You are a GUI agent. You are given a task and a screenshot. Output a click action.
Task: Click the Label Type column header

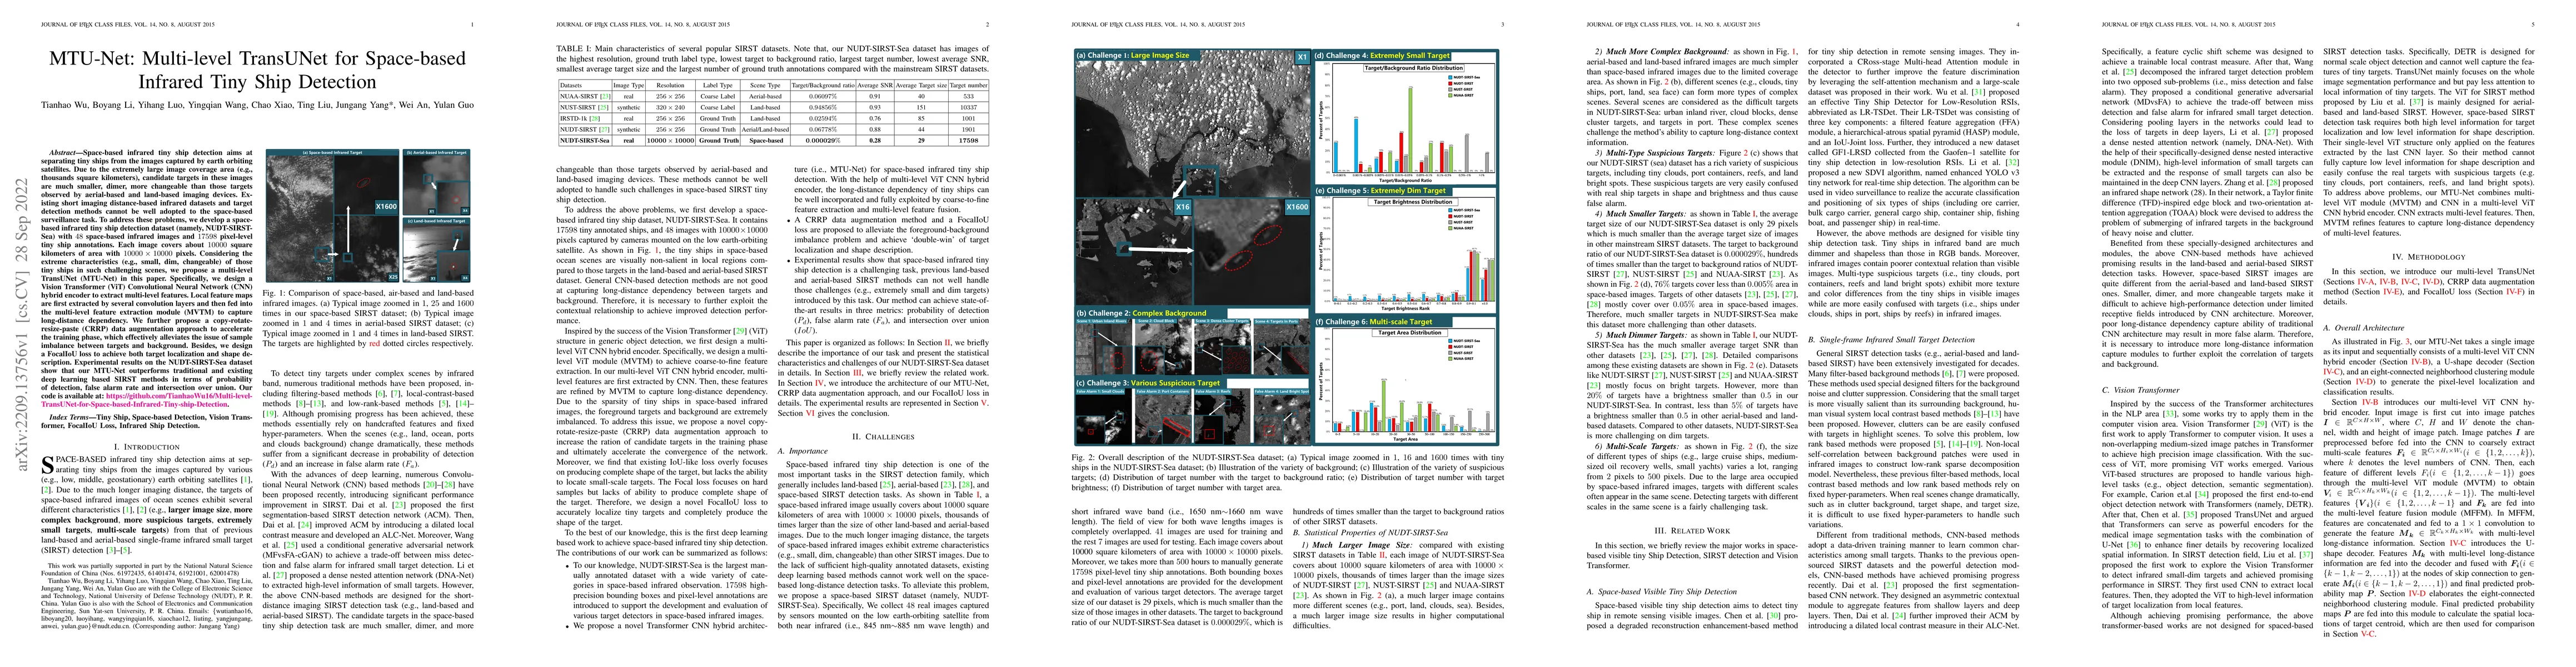click(717, 86)
